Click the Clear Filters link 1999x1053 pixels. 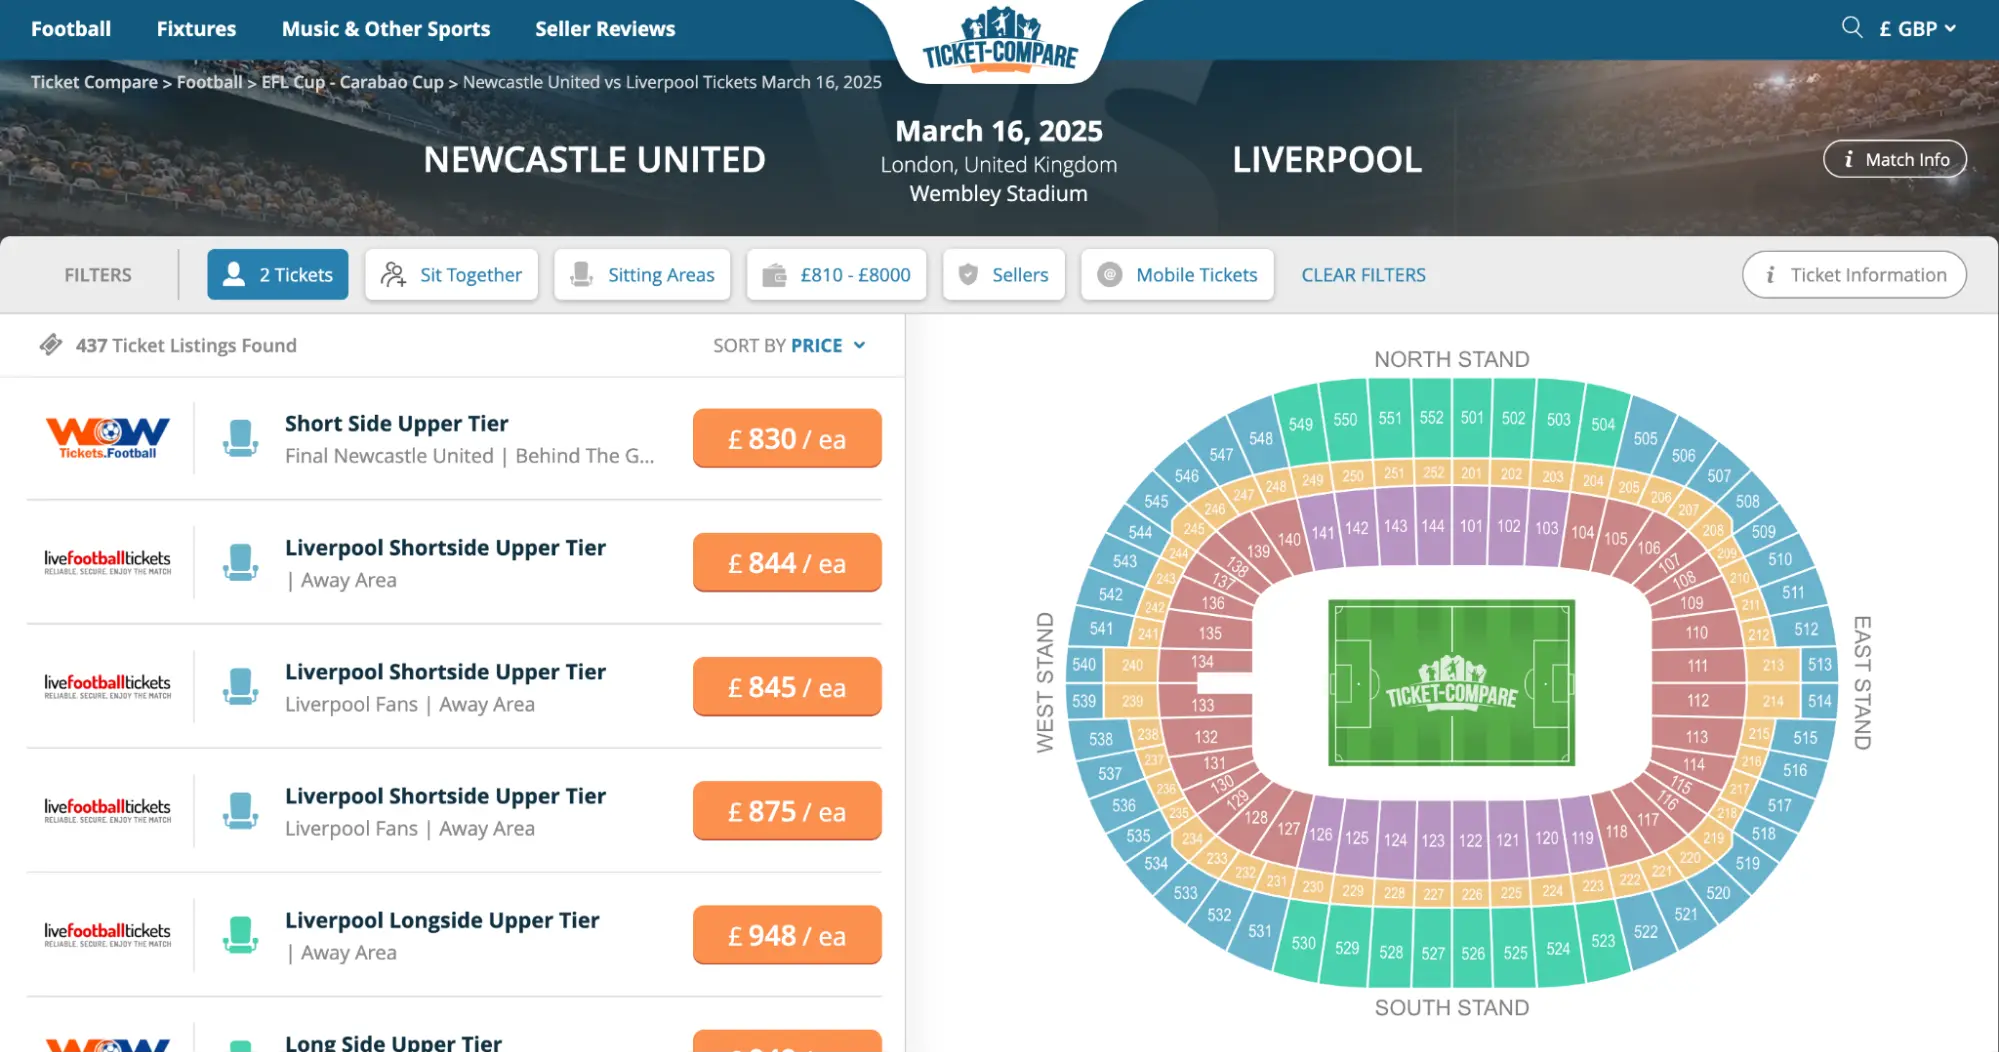1363,274
